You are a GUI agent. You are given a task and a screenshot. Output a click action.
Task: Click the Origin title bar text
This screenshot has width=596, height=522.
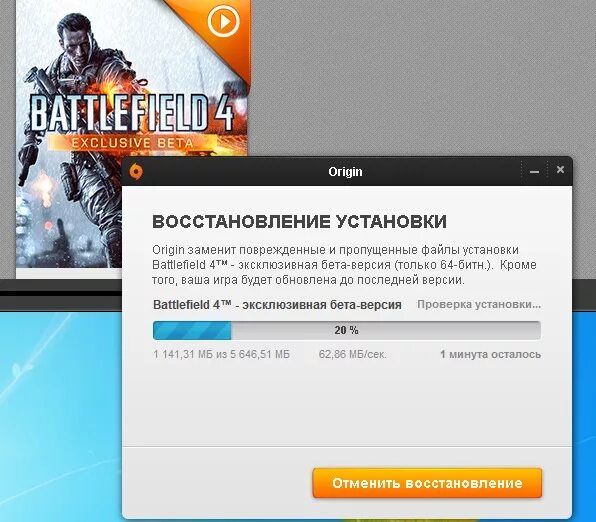[345, 172]
